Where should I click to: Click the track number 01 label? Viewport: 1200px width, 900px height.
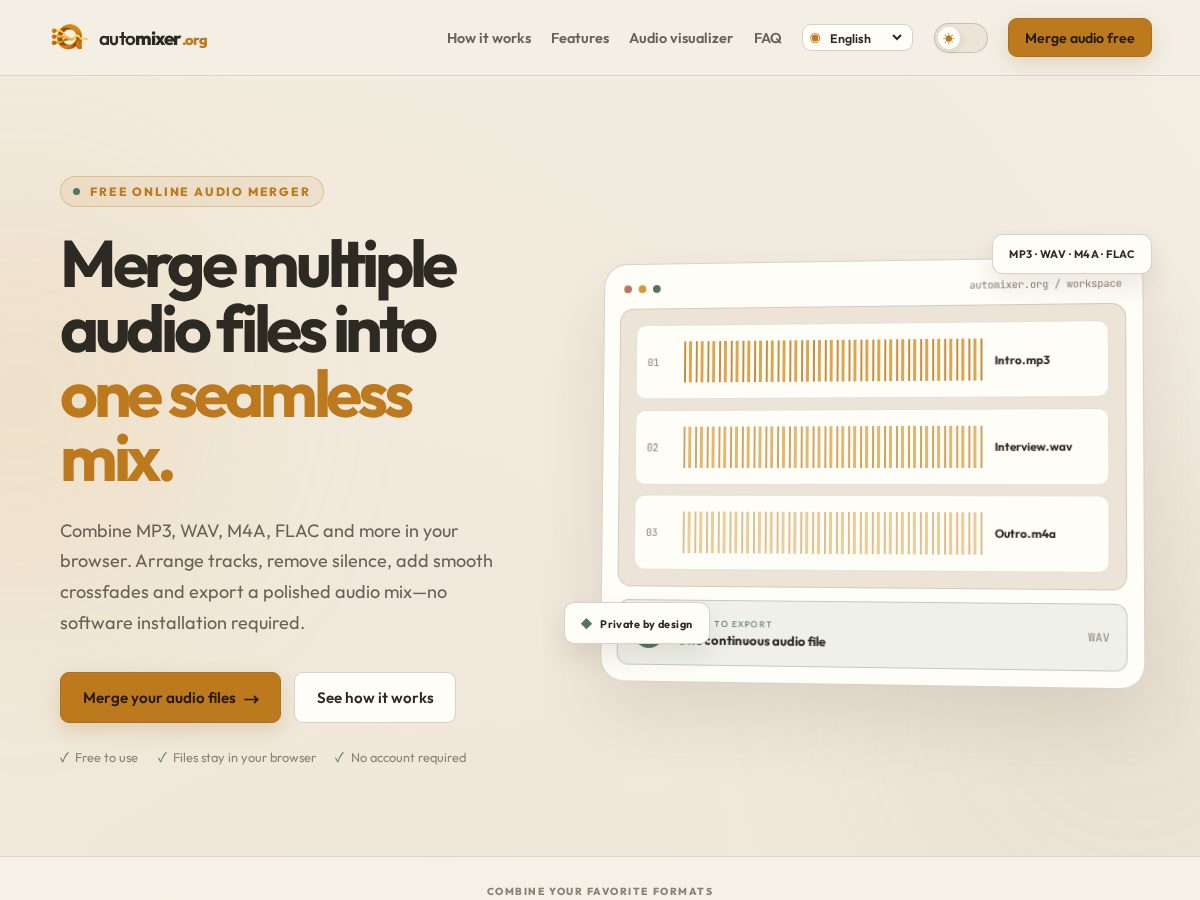(653, 362)
